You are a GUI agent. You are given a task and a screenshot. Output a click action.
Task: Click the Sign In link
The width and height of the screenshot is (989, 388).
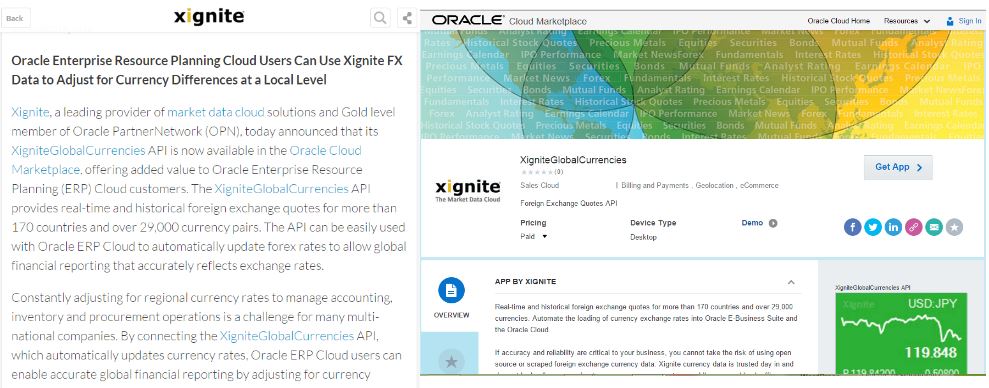click(x=969, y=21)
